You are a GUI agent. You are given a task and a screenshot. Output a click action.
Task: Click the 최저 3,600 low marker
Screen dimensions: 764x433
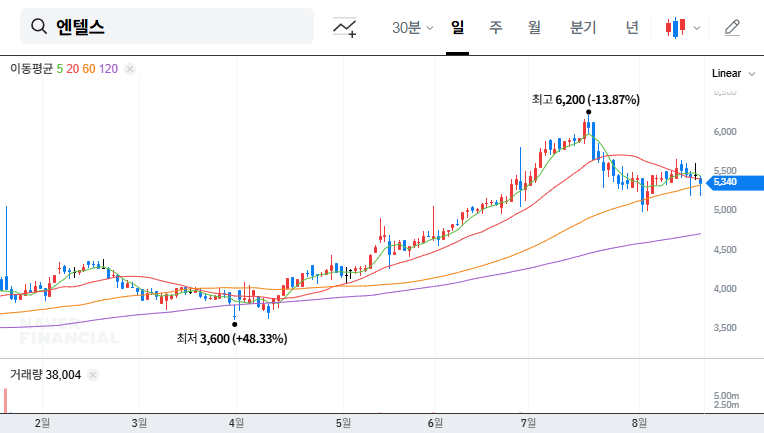pyautogui.click(x=231, y=339)
